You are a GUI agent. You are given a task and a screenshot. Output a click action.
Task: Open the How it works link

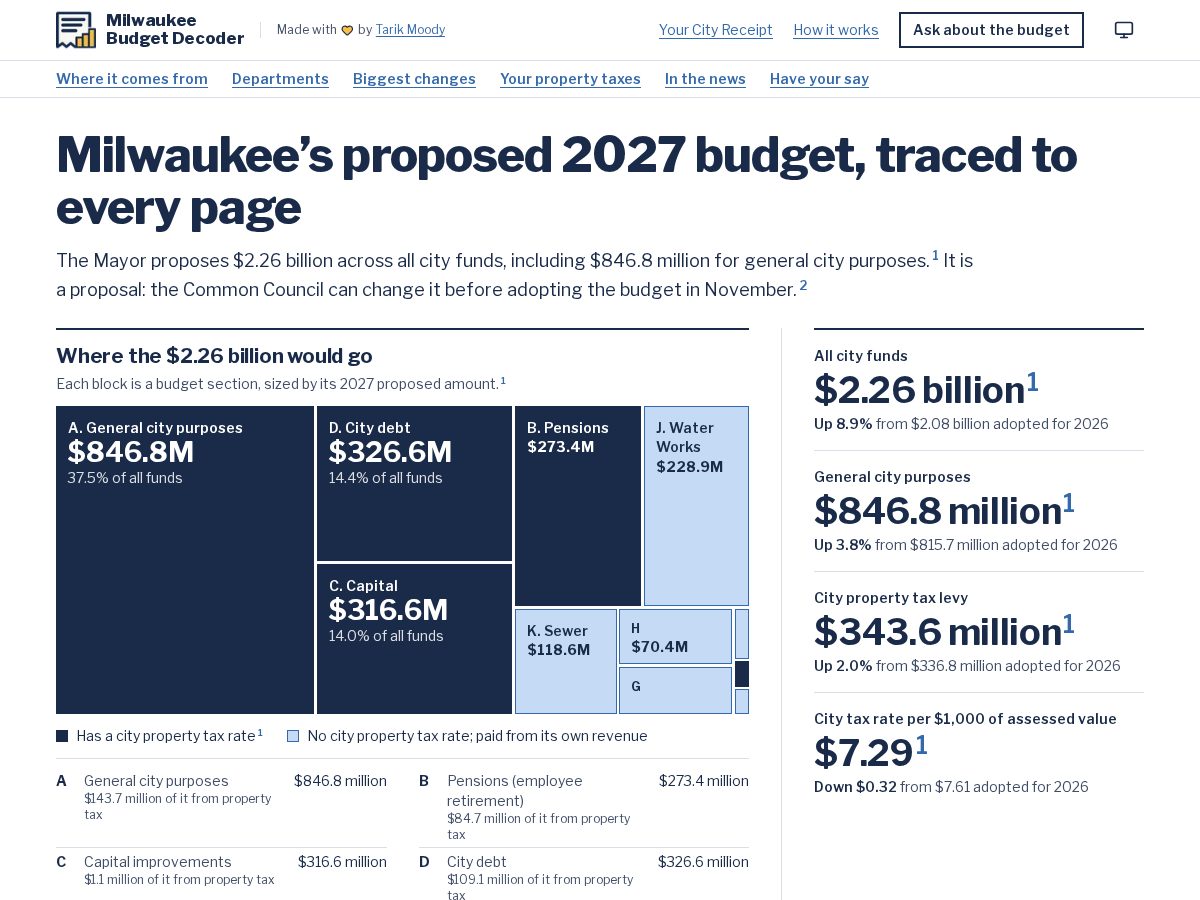click(x=836, y=30)
